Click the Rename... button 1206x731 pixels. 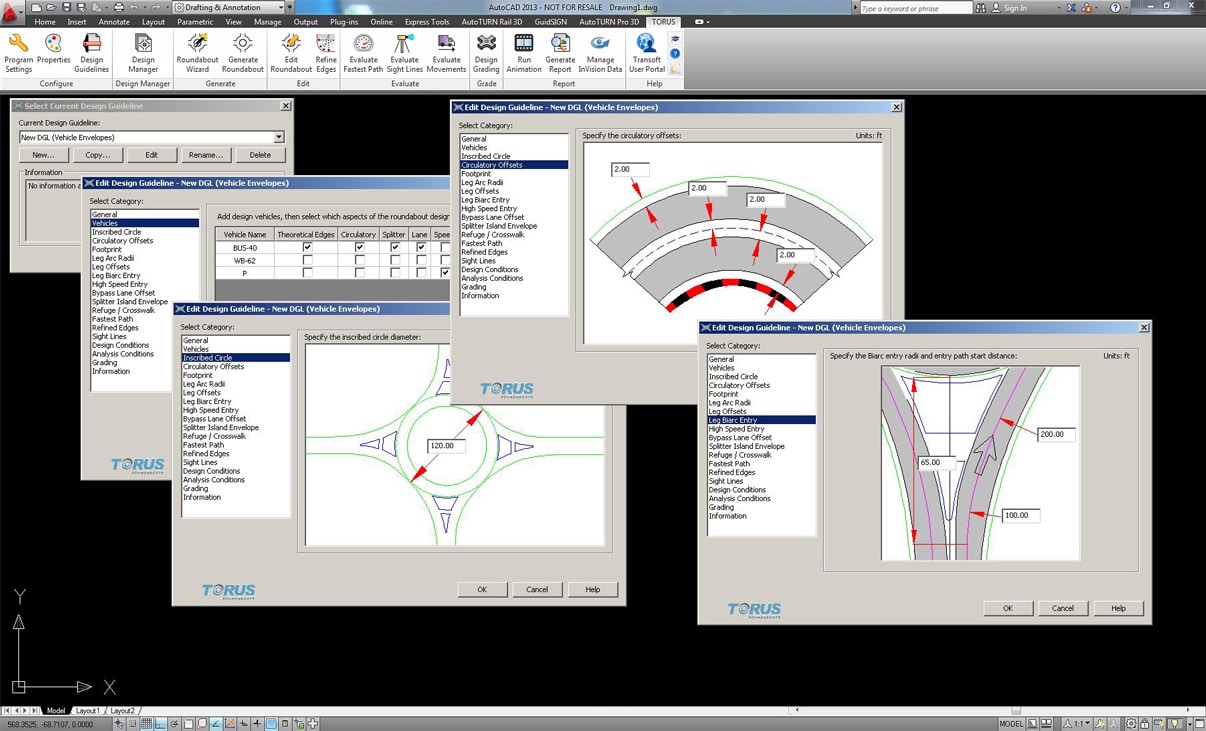(206, 155)
